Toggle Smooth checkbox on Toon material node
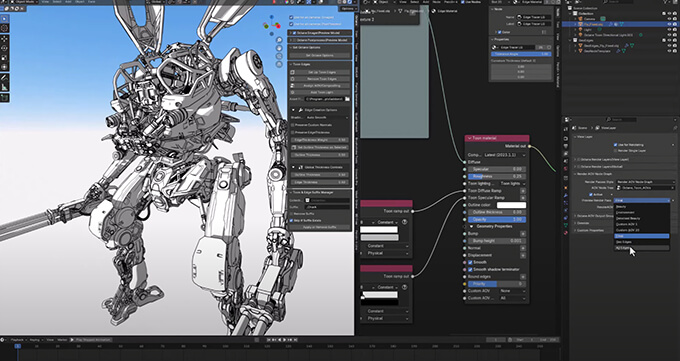The image size is (680, 361). click(470, 262)
